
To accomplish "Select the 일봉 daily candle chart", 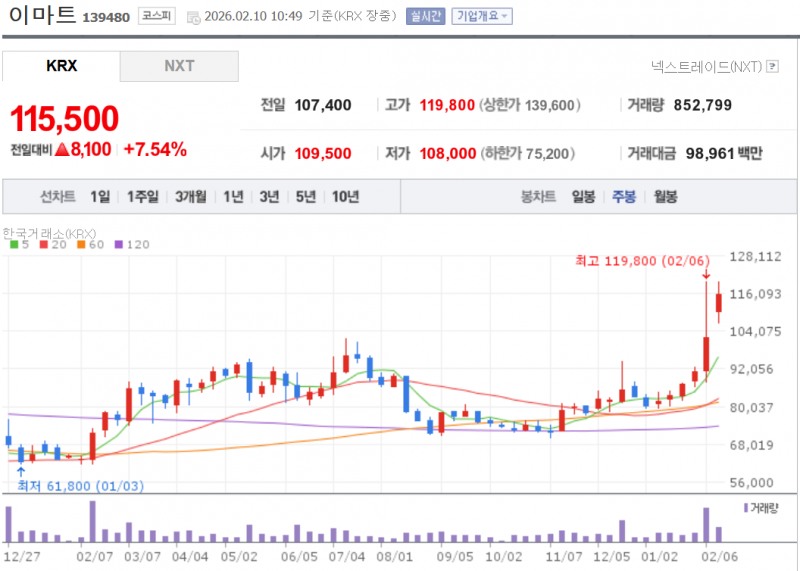I will tap(583, 196).
